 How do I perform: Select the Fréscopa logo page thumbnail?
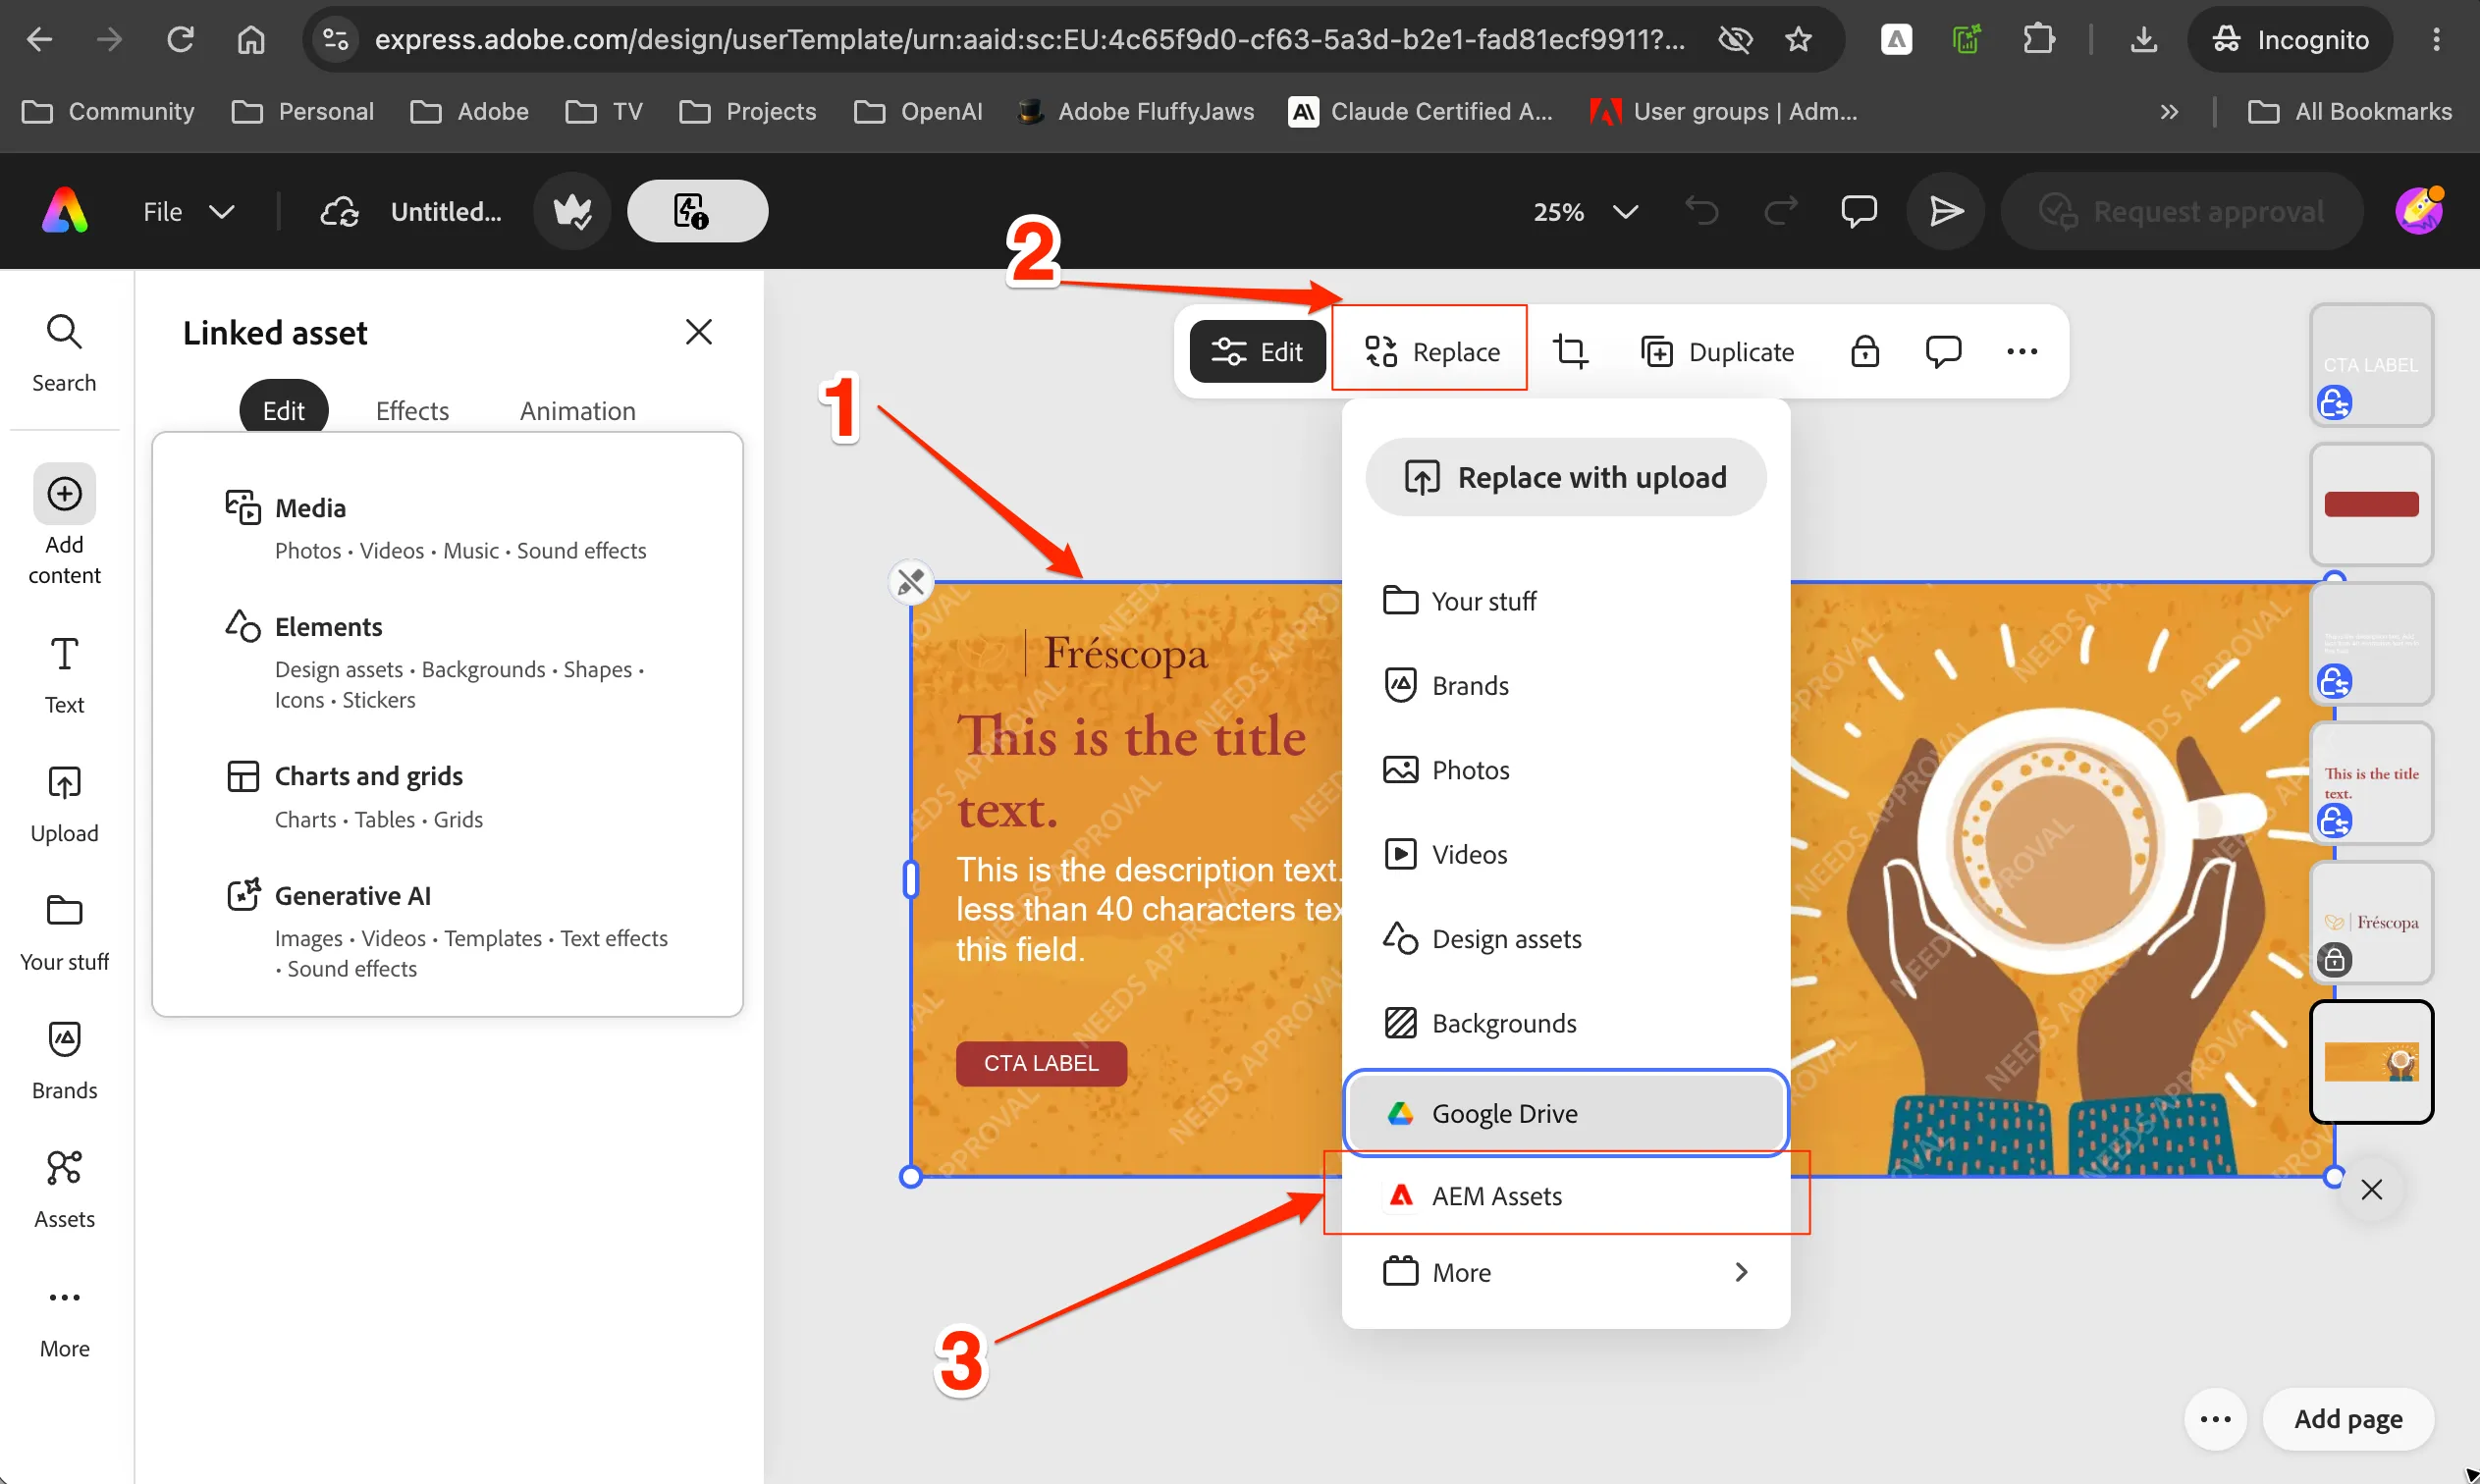point(2370,922)
